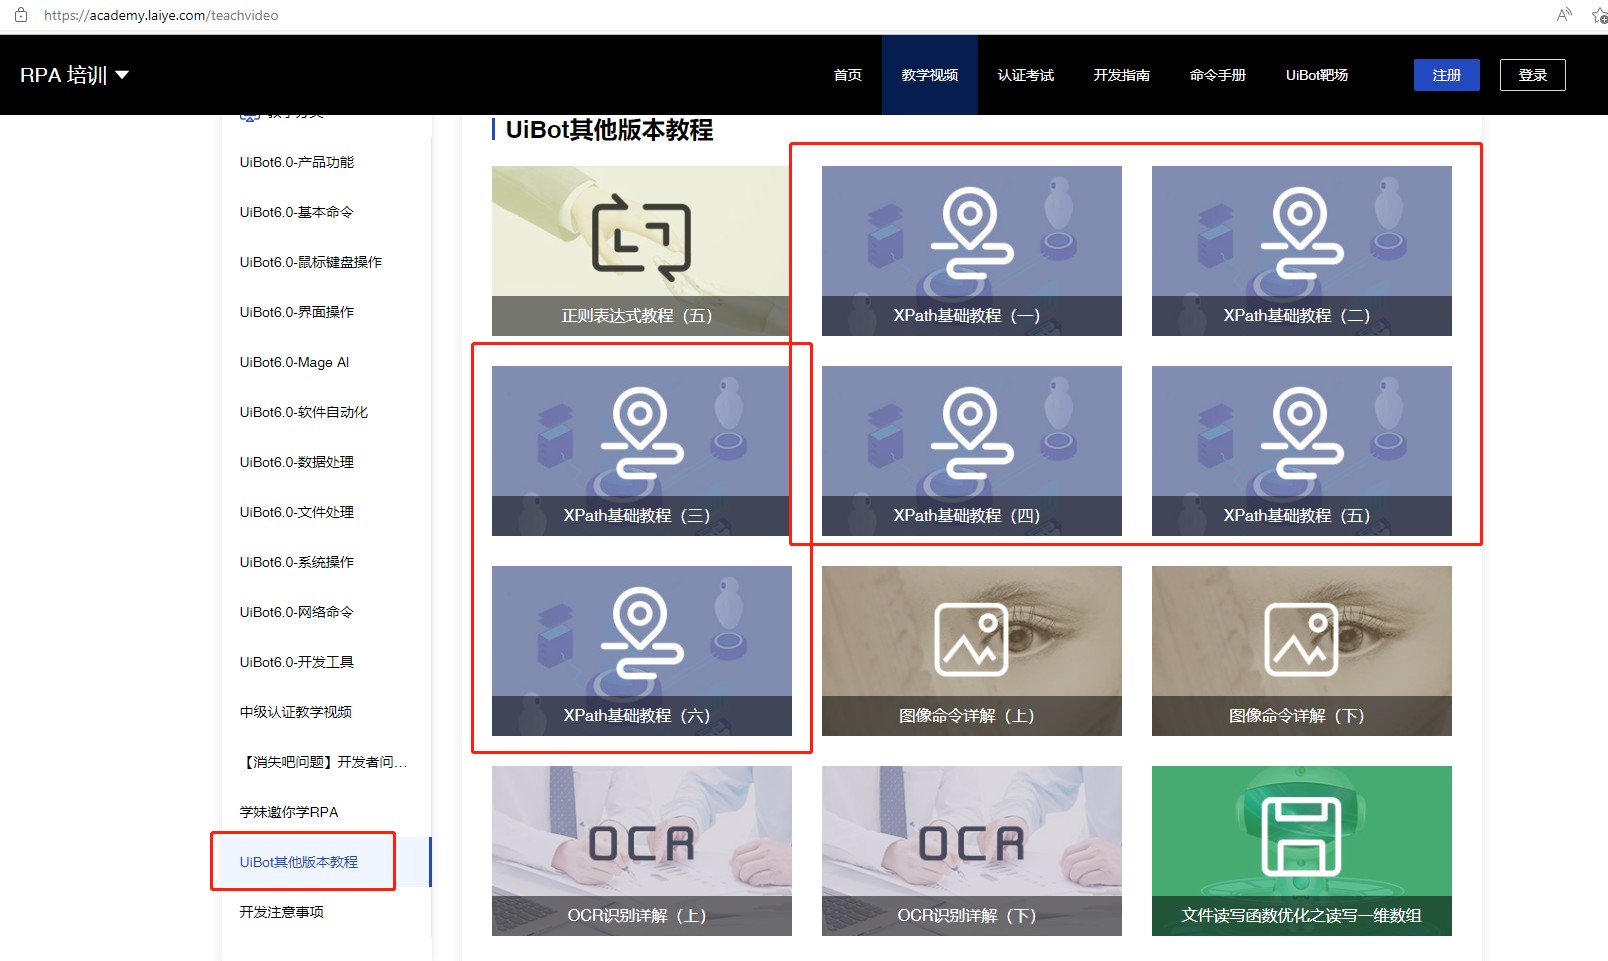1608x961 pixels.
Task: Click the favorites star icon in browser
Action: 1599,15
